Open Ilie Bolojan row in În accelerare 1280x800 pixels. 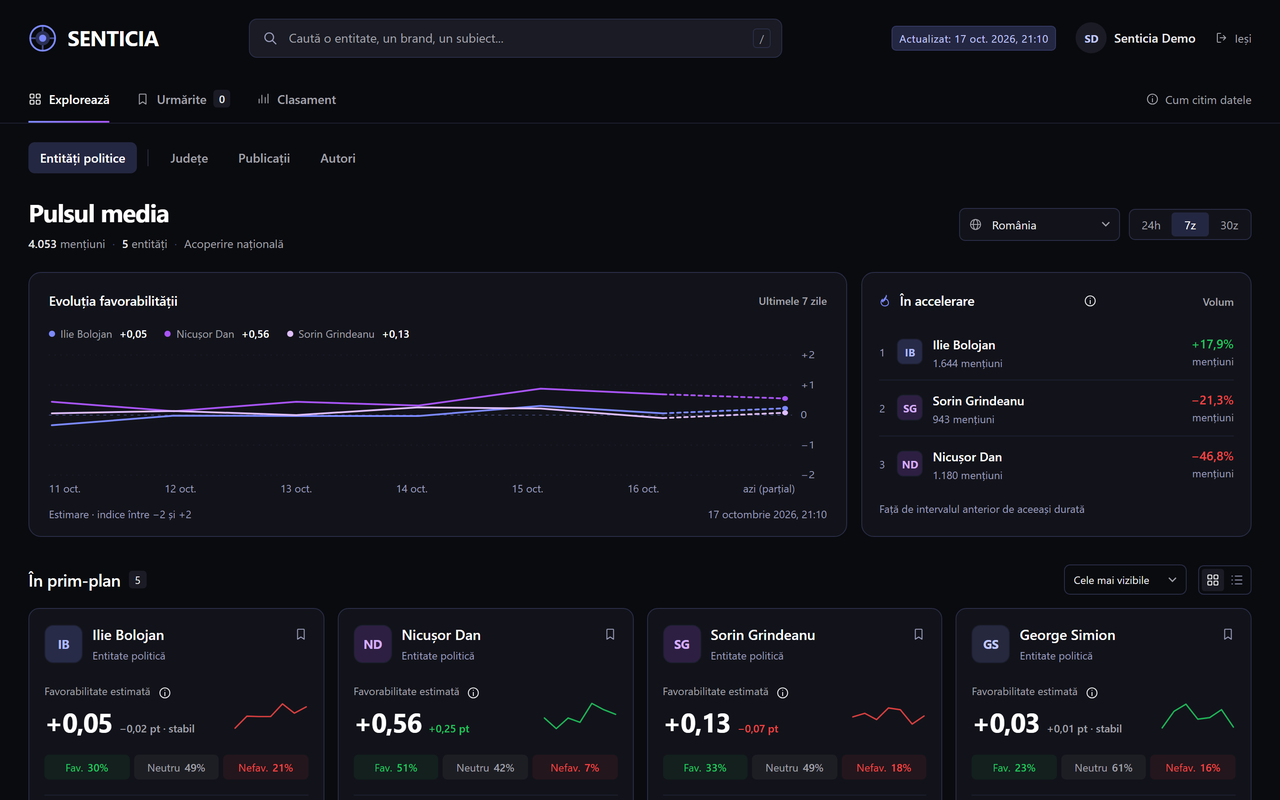(x=1056, y=353)
